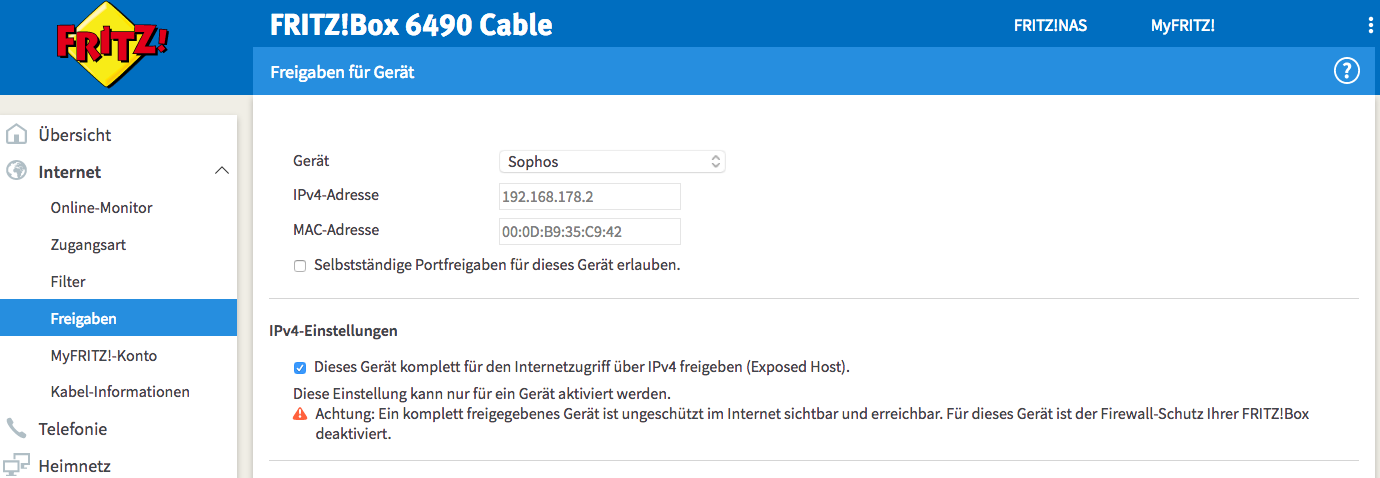Enable Selbstständige Portfreigaben checkbox
This screenshot has height=478, width=1380.
coord(300,266)
